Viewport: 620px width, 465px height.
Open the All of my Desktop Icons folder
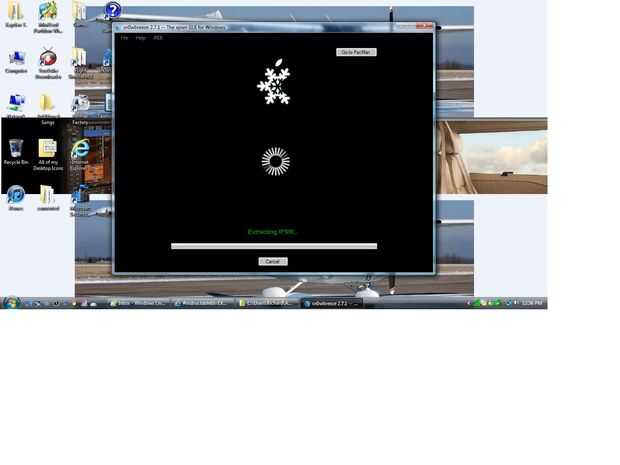[48, 154]
